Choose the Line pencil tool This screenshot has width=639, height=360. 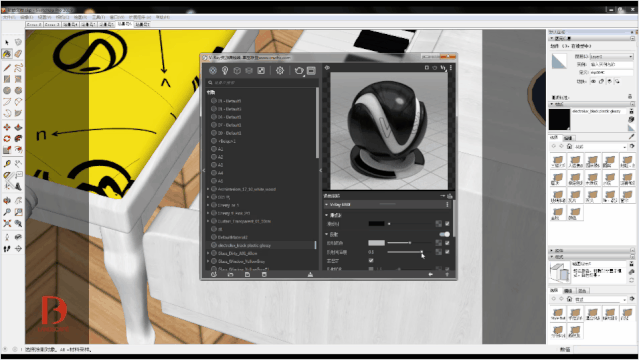(x=7, y=68)
